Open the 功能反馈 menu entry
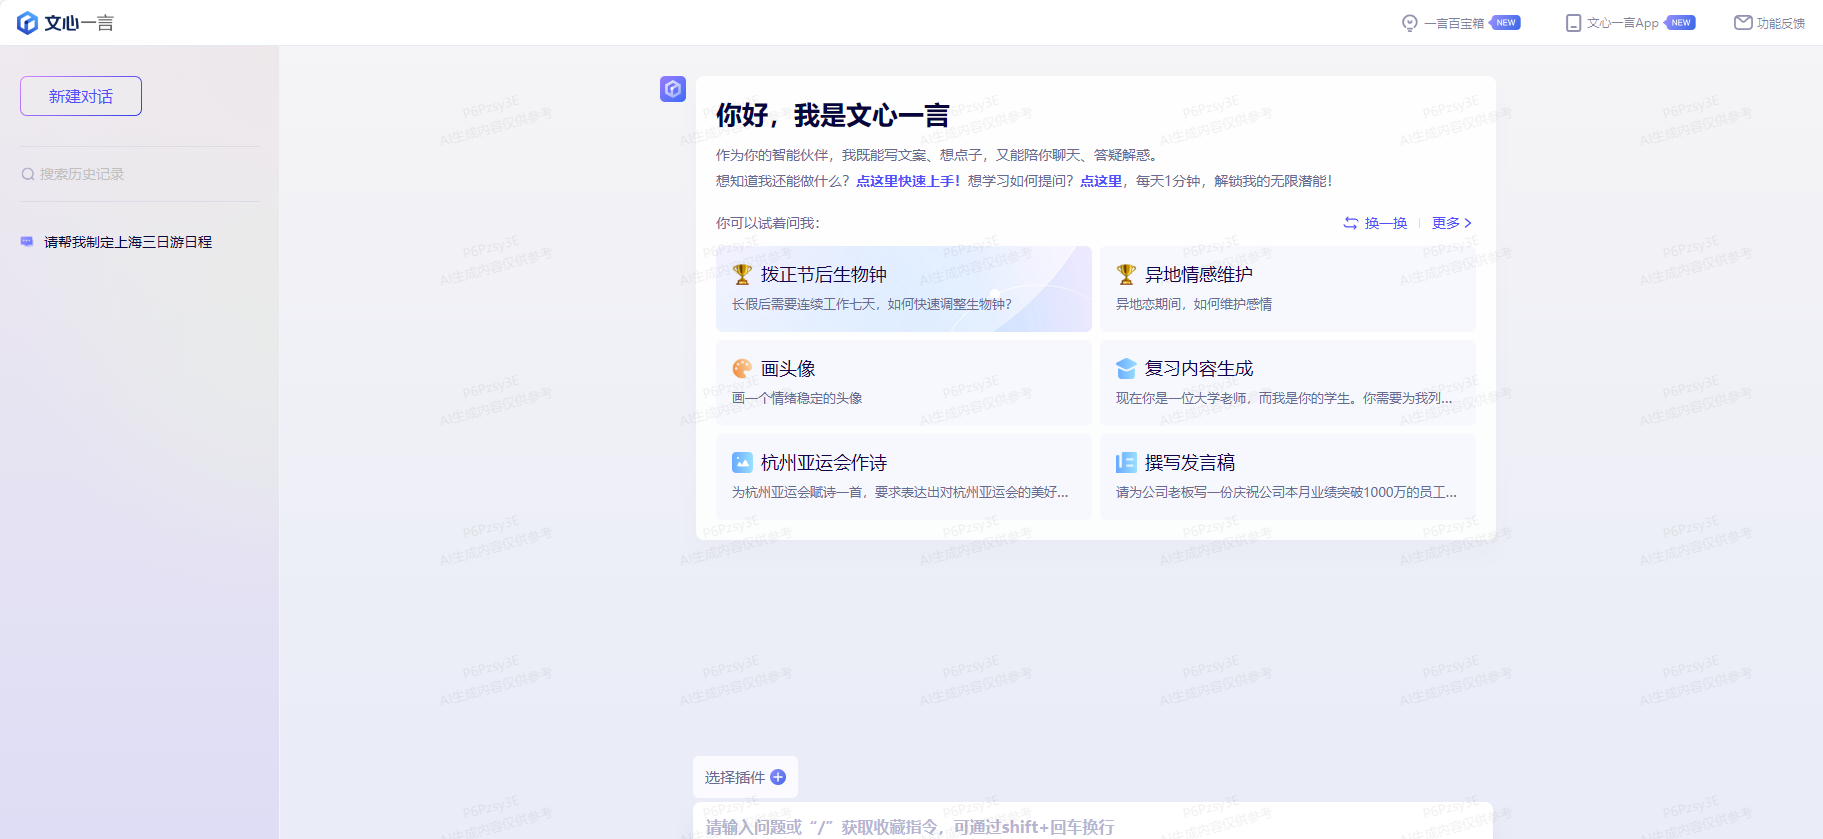Image resolution: width=1823 pixels, height=839 pixels. (x=1770, y=23)
